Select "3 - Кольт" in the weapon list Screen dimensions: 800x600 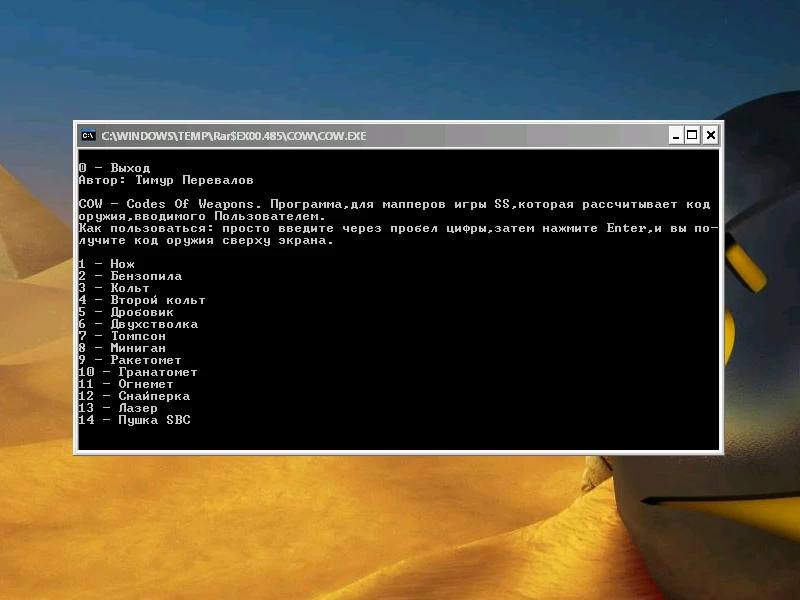[x=115, y=287]
